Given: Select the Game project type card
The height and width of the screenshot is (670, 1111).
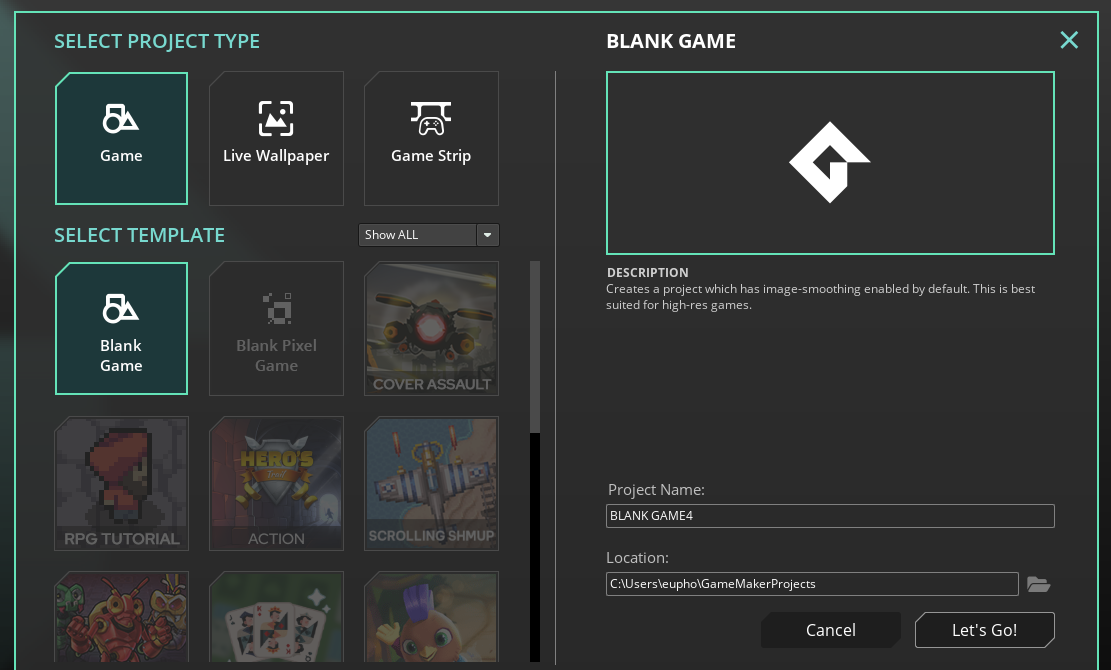Looking at the screenshot, I should pos(121,138).
